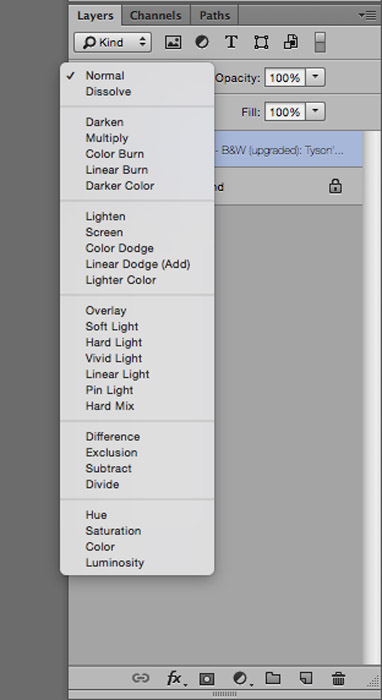Click the Background layer lock icon
This screenshot has height=700, width=382.
click(x=335, y=187)
